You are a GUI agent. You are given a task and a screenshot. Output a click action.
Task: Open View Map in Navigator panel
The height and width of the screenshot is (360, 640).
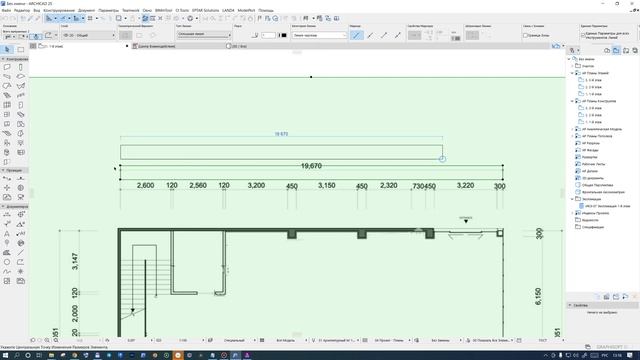coord(616,50)
